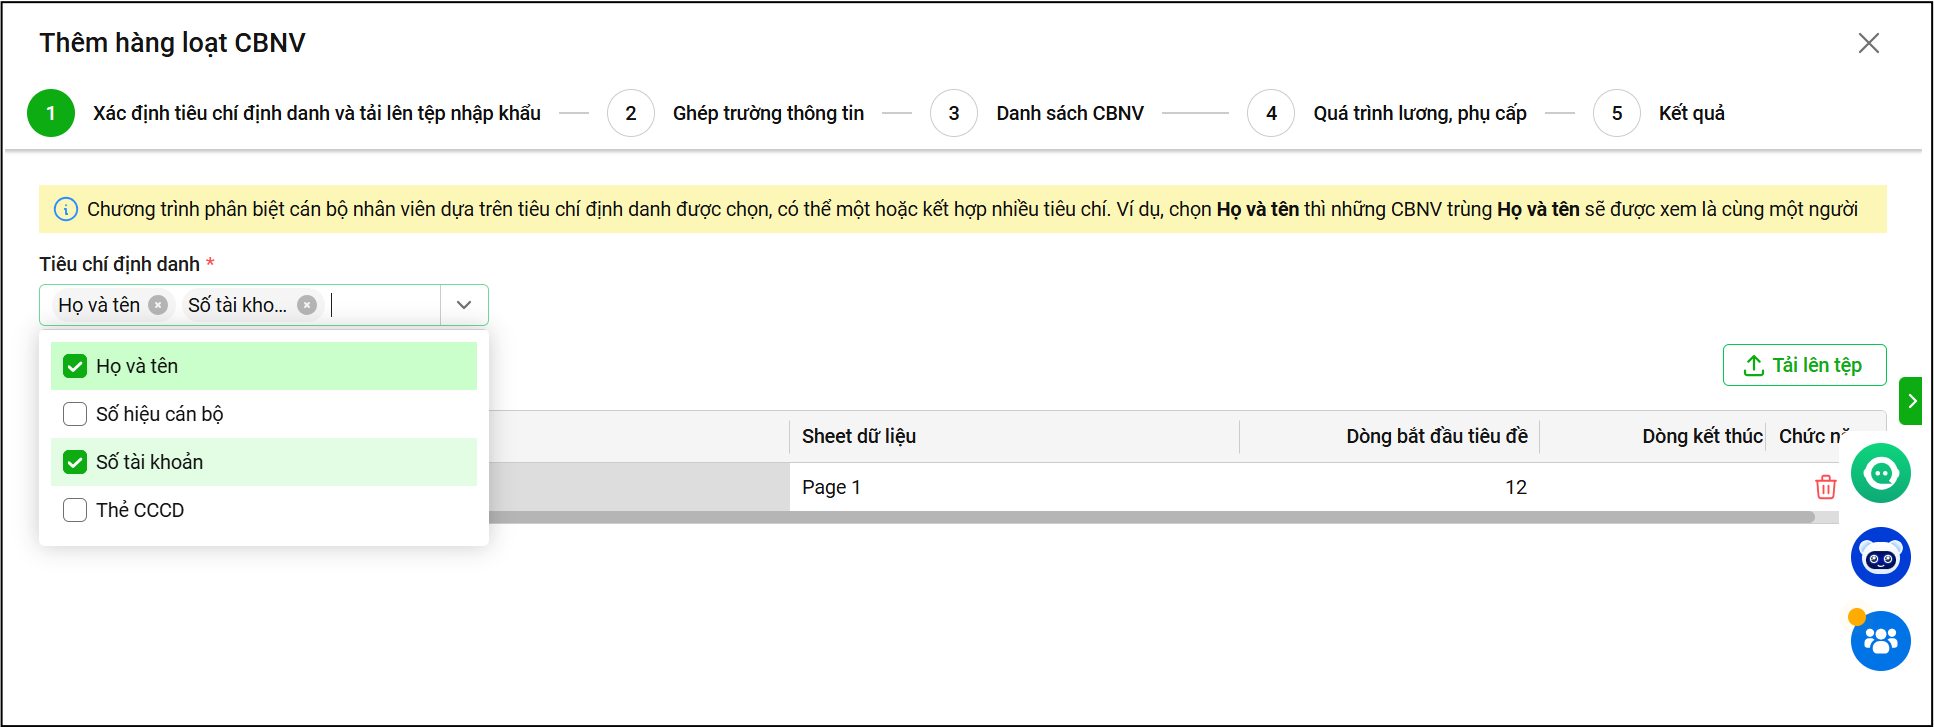The image size is (1934, 727).
Task: Open the blue community group icon
Action: (1880, 641)
